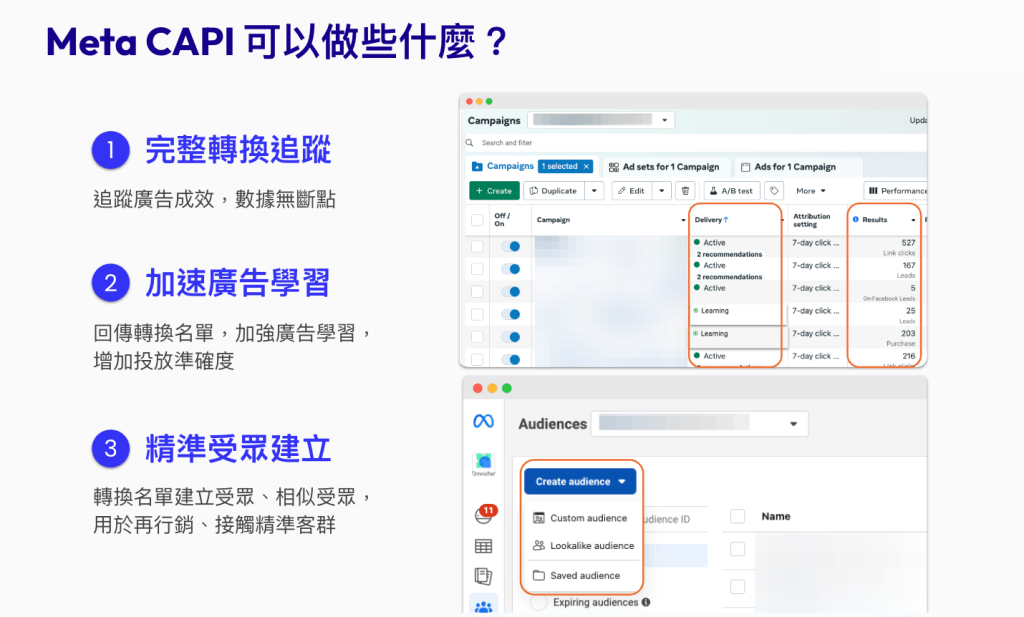The width and height of the screenshot is (1024, 617).
Task: Click the table grid icon in sidebar
Action: (x=483, y=546)
